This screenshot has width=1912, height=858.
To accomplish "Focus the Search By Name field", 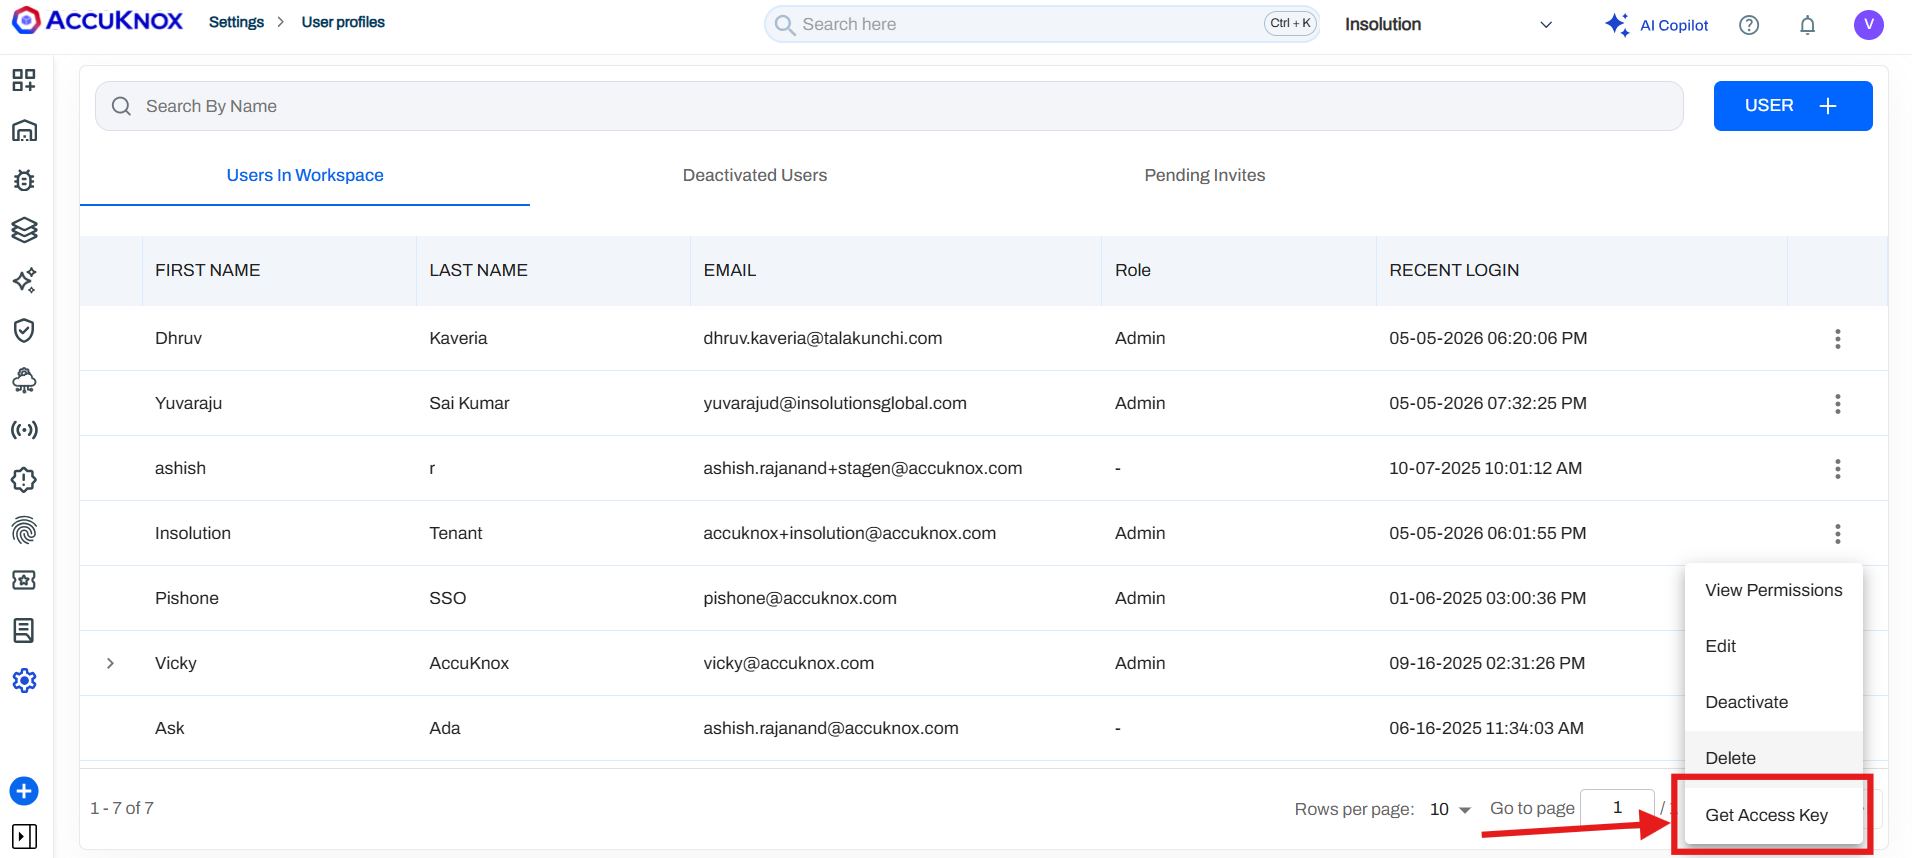I will tap(889, 106).
